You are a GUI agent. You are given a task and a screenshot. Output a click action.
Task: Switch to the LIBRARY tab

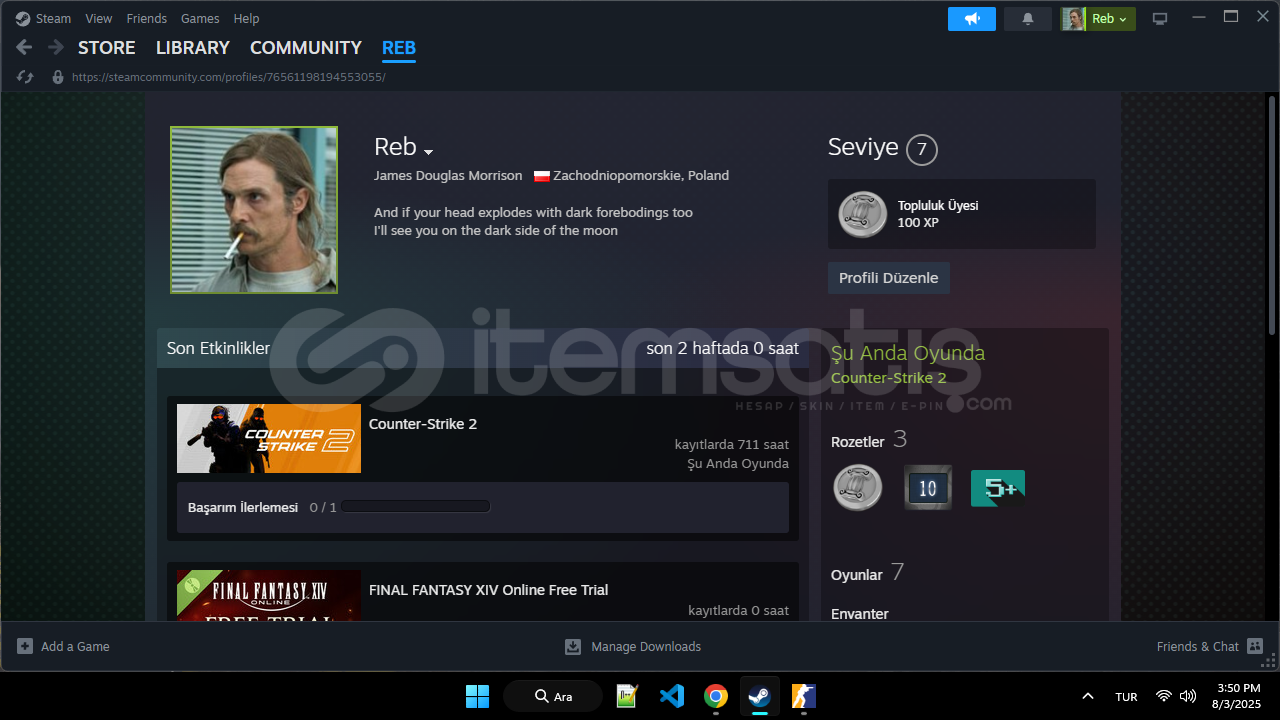[x=193, y=47]
